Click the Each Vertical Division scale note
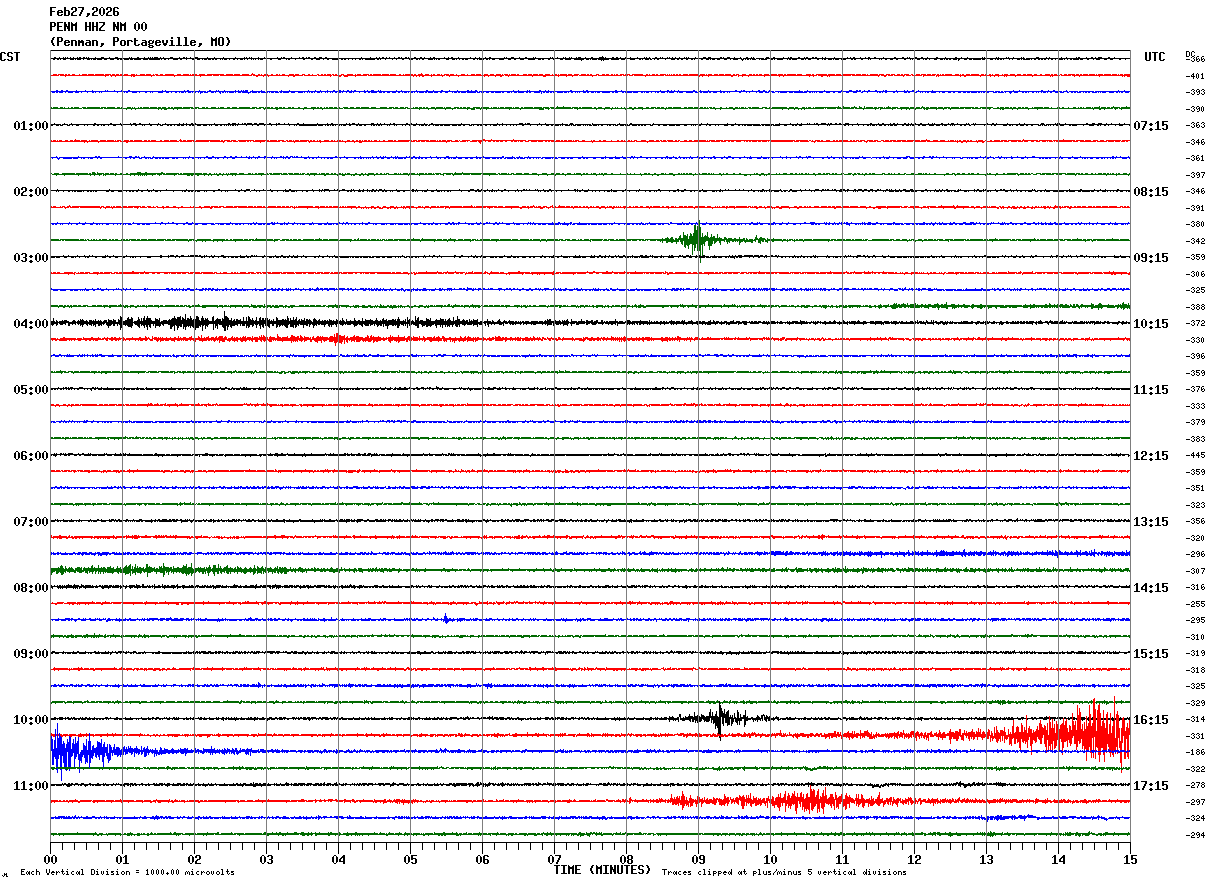The height and width of the screenshot is (886, 1210). pyautogui.click(x=127, y=873)
